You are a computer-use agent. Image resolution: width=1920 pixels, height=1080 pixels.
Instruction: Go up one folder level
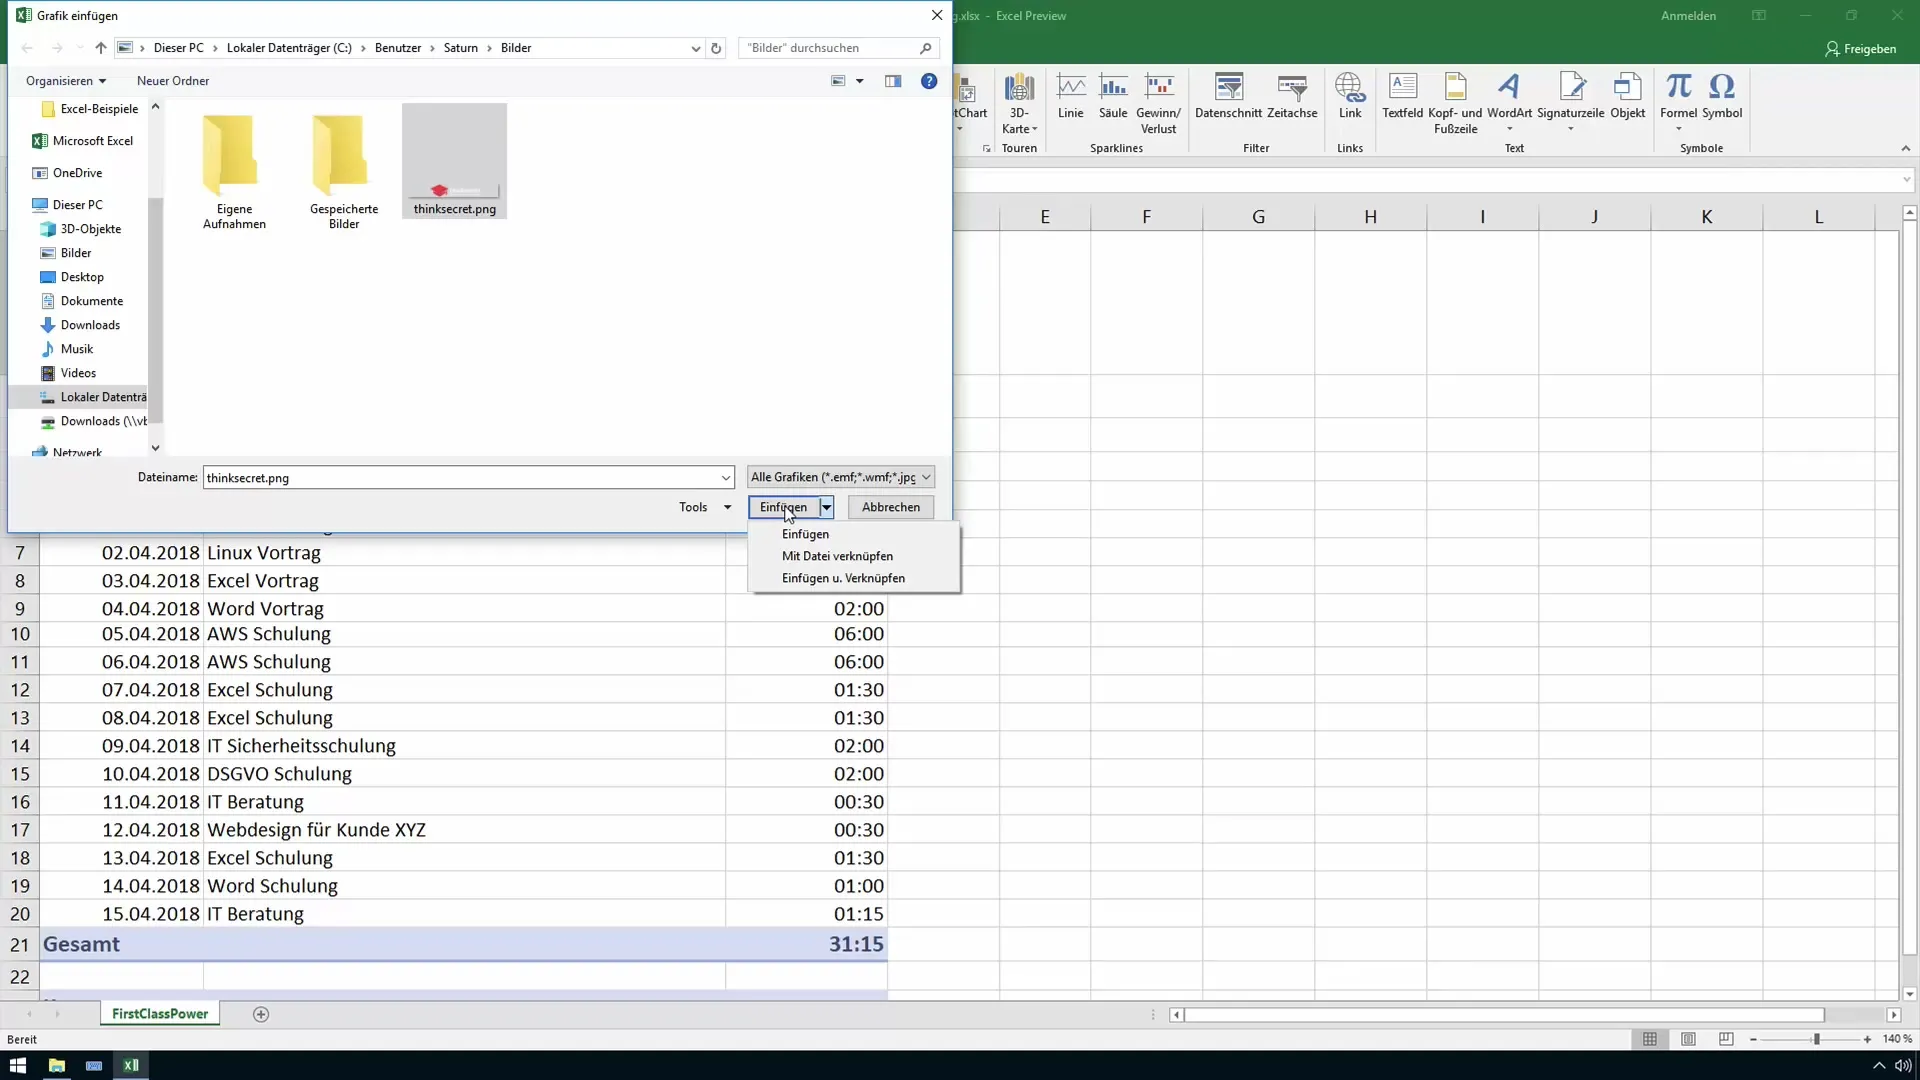coord(101,48)
